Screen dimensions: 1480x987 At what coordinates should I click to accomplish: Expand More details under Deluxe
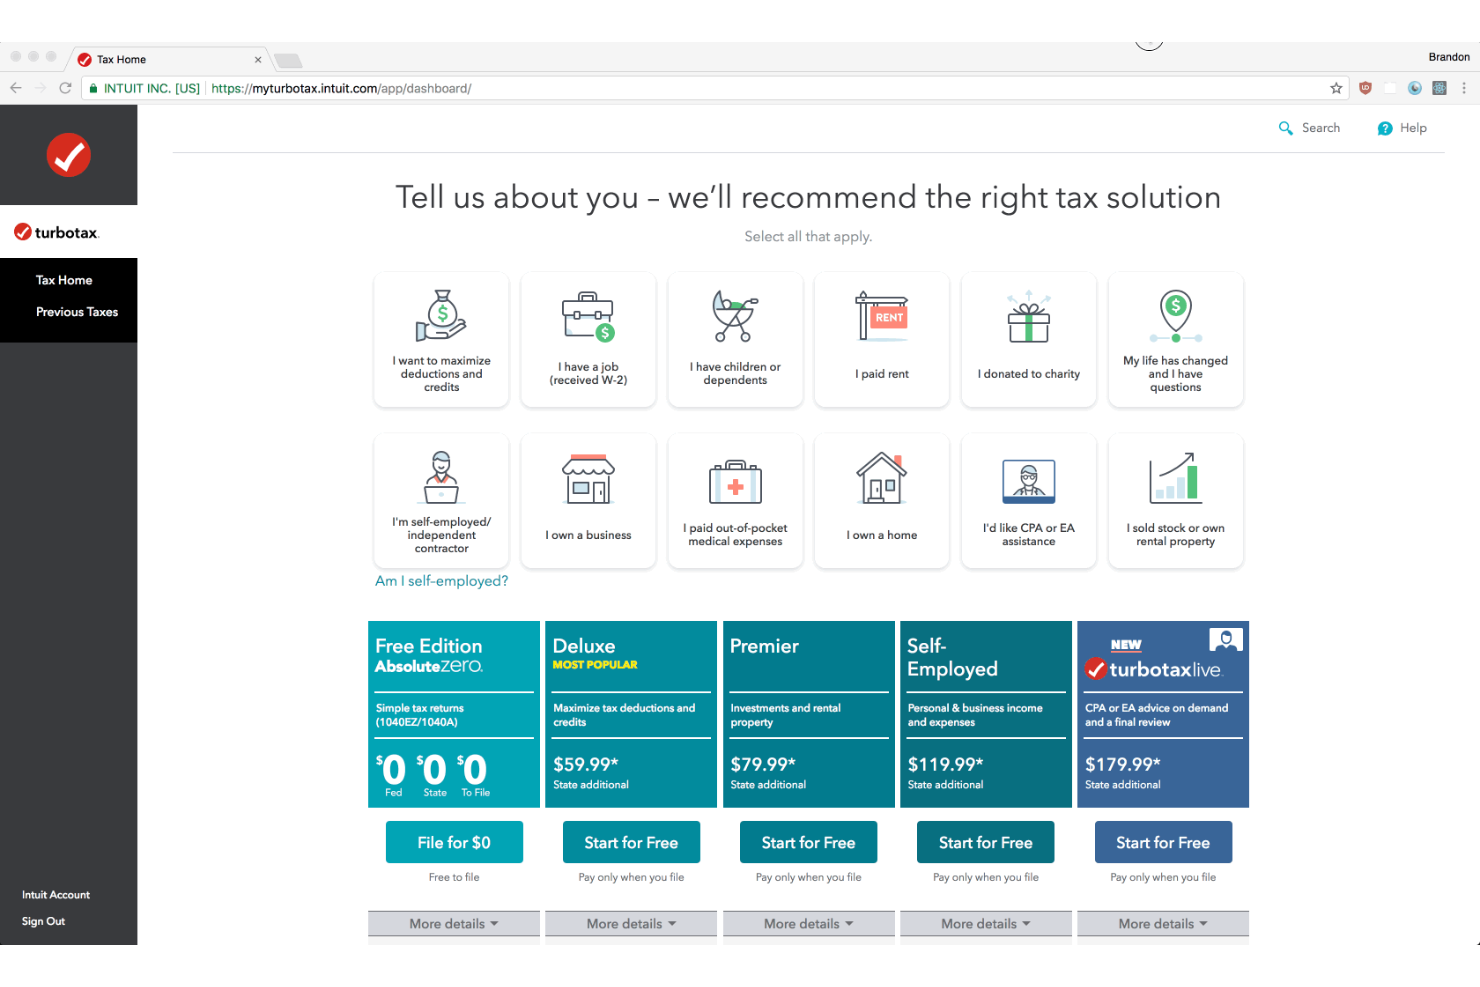point(631,924)
